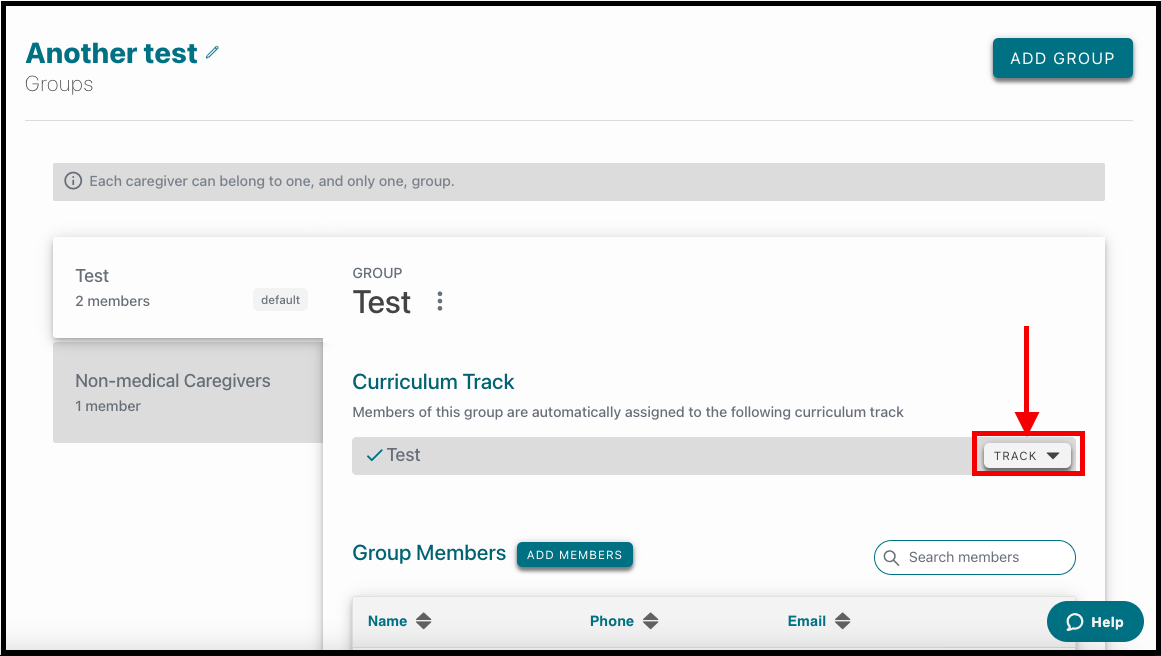
Task: Focus the Search members field
Action: [x=974, y=558]
